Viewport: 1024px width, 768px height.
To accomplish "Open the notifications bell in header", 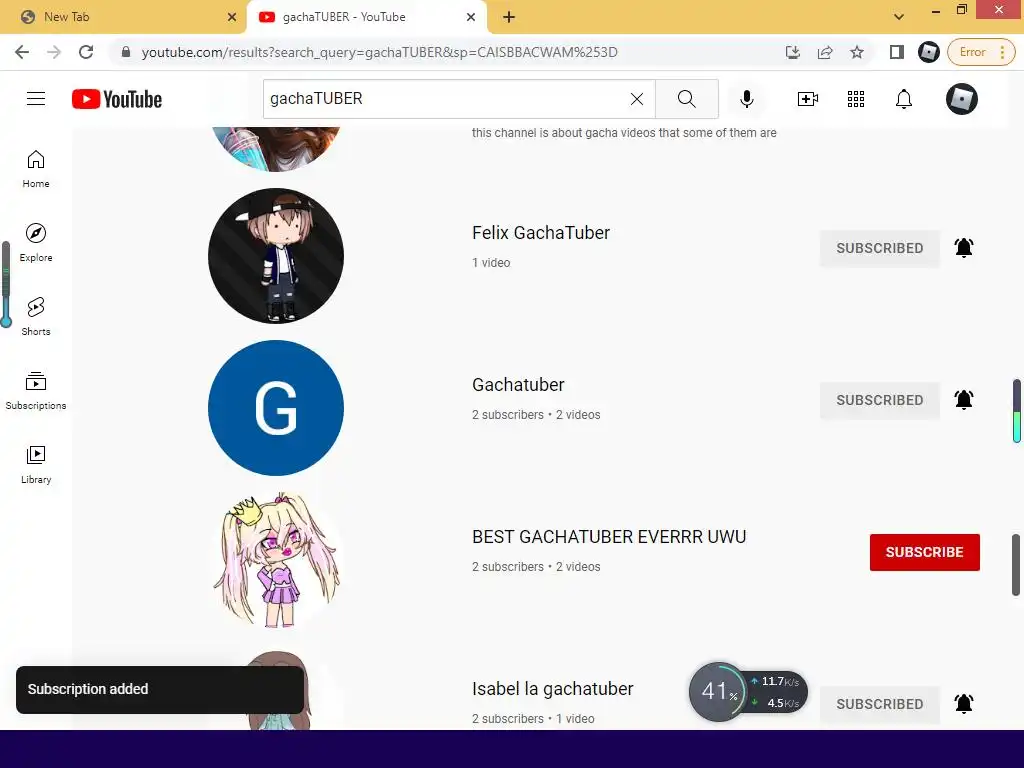I will click(x=904, y=99).
